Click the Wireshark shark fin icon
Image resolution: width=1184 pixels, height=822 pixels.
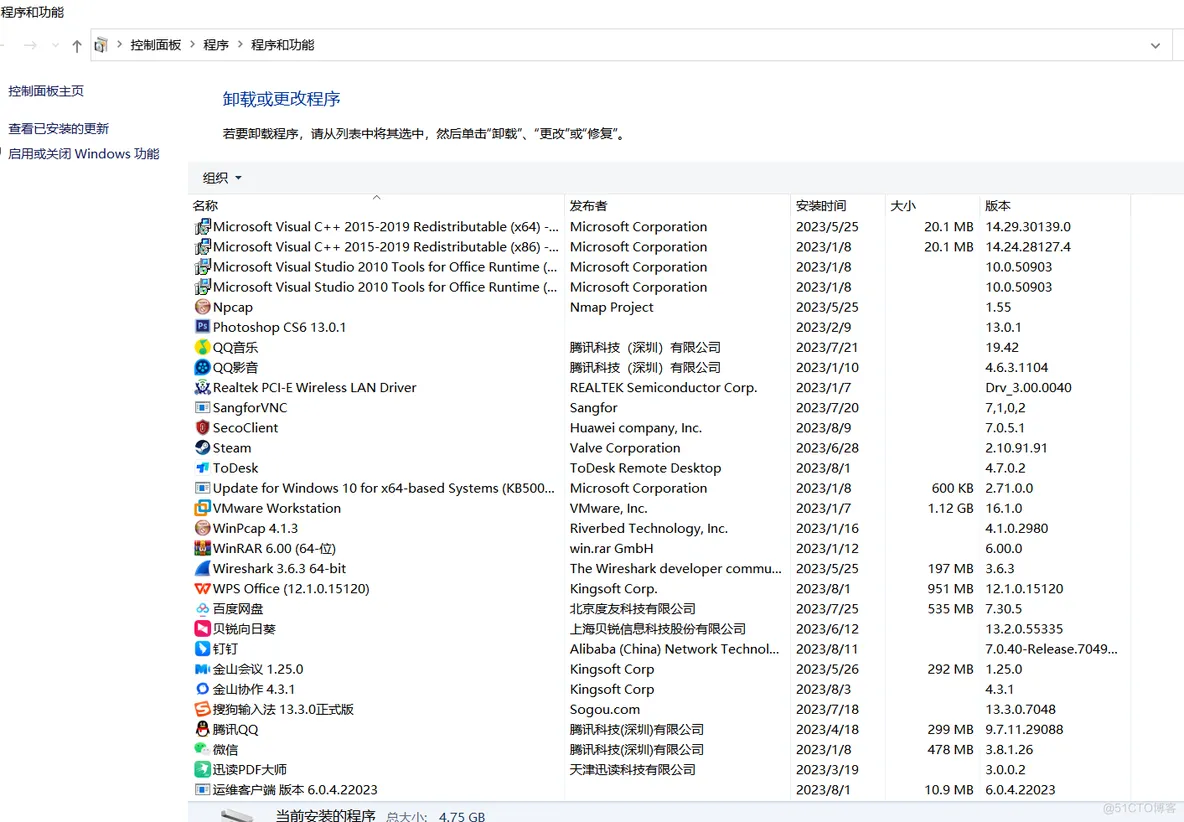pyautogui.click(x=201, y=568)
